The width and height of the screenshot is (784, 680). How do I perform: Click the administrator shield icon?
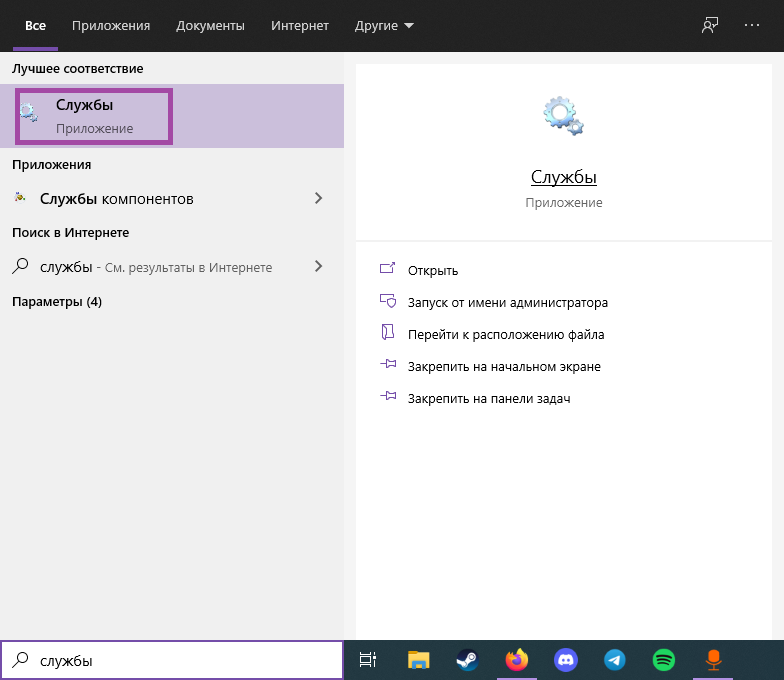[388, 300]
